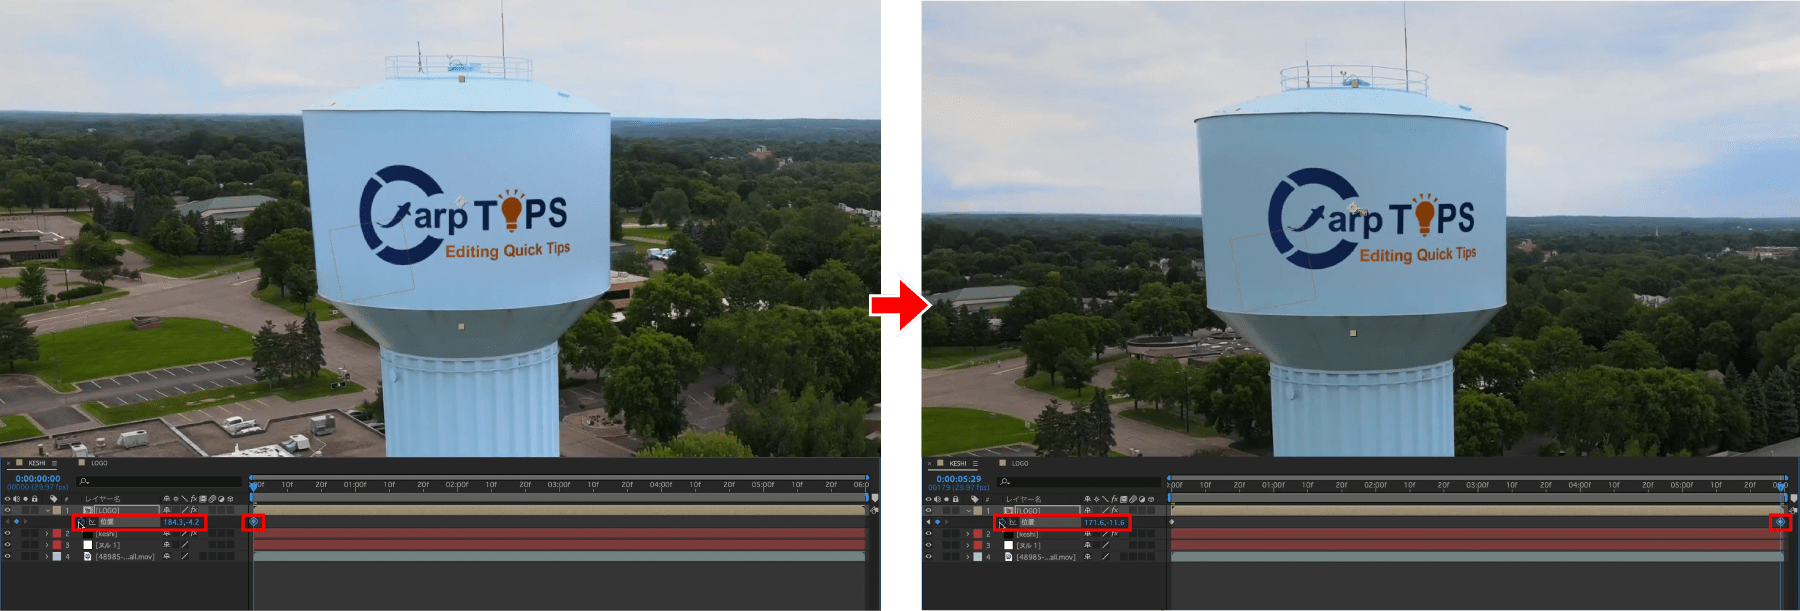Hide the ヌル 1 layer in 0:00:00:00 timeline
This screenshot has width=1800, height=611.
[7, 545]
